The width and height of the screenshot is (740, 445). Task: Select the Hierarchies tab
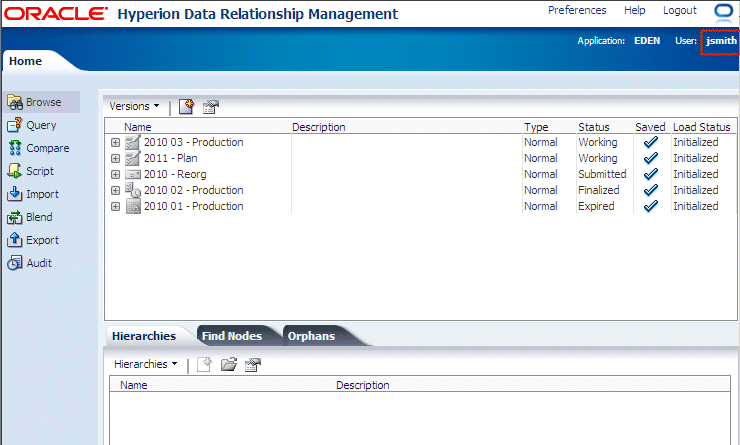point(144,336)
